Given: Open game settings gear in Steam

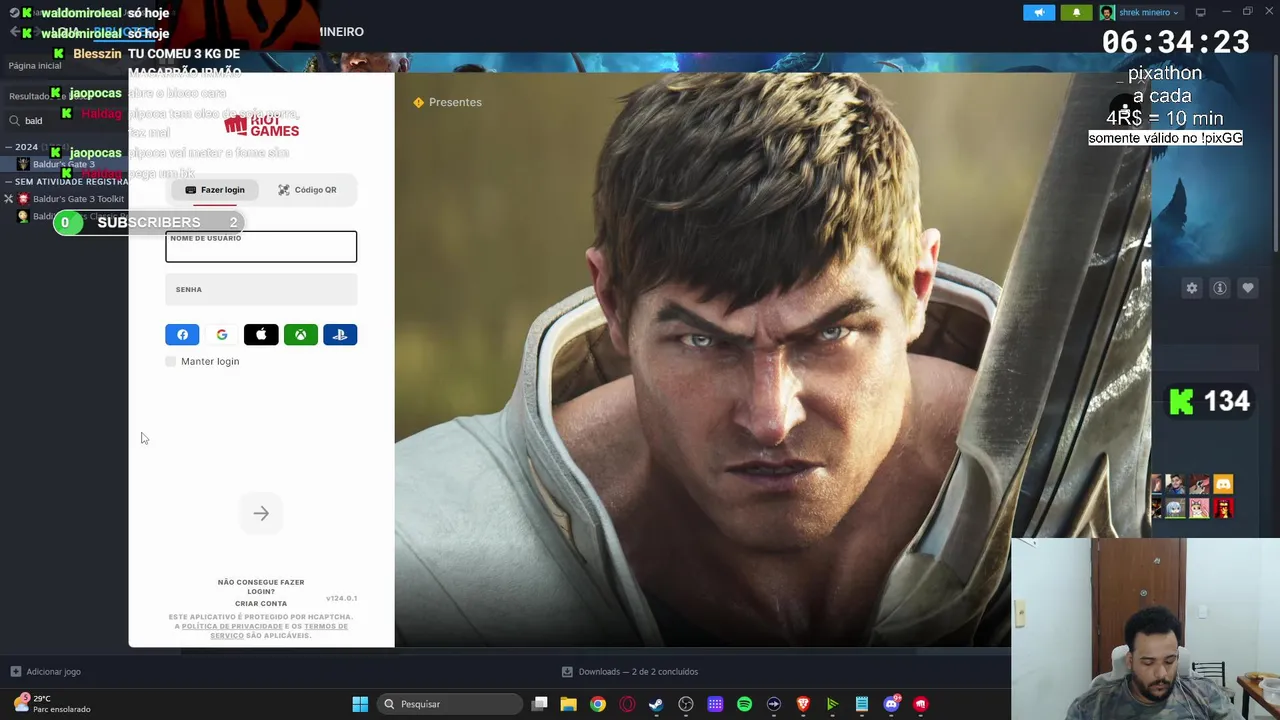Looking at the screenshot, I should (1192, 288).
